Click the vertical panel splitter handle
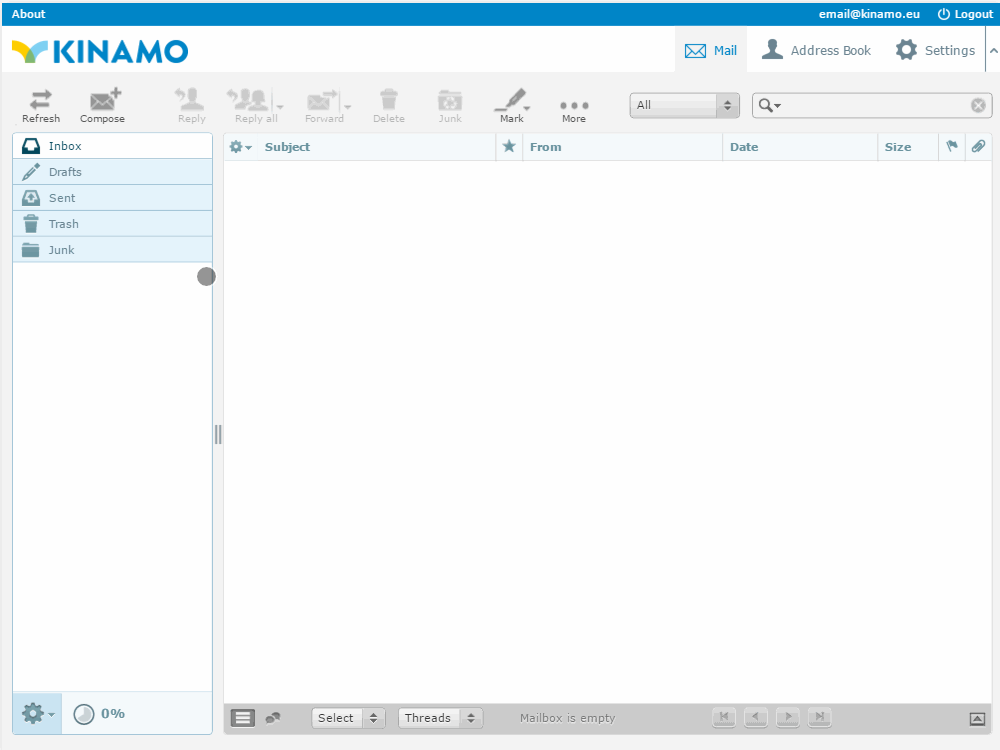1000x750 pixels. click(x=218, y=434)
